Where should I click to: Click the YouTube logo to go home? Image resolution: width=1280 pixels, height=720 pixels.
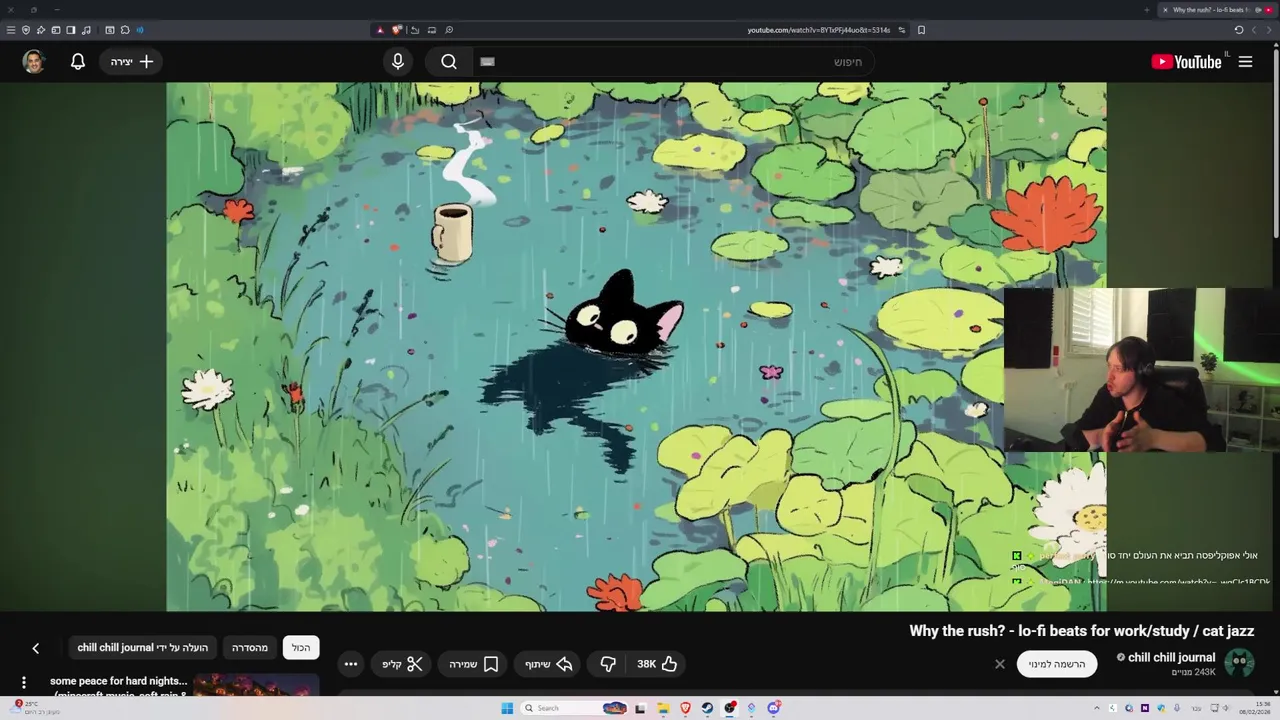coord(1186,62)
